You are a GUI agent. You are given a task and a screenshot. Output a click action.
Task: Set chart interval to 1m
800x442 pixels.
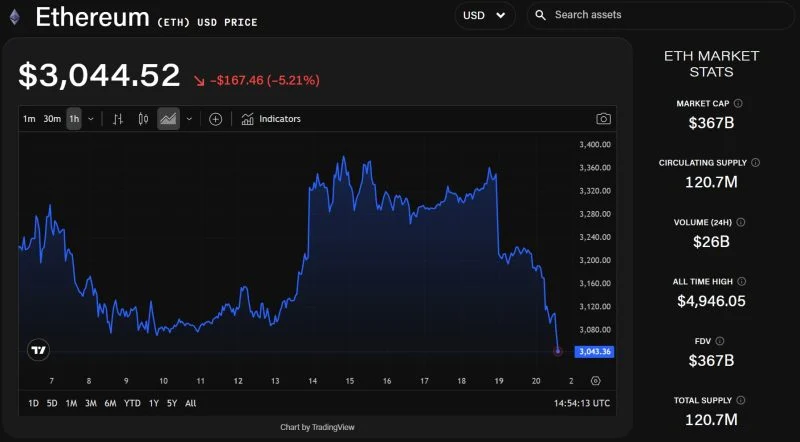pyautogui.click(x=29, y=119)
